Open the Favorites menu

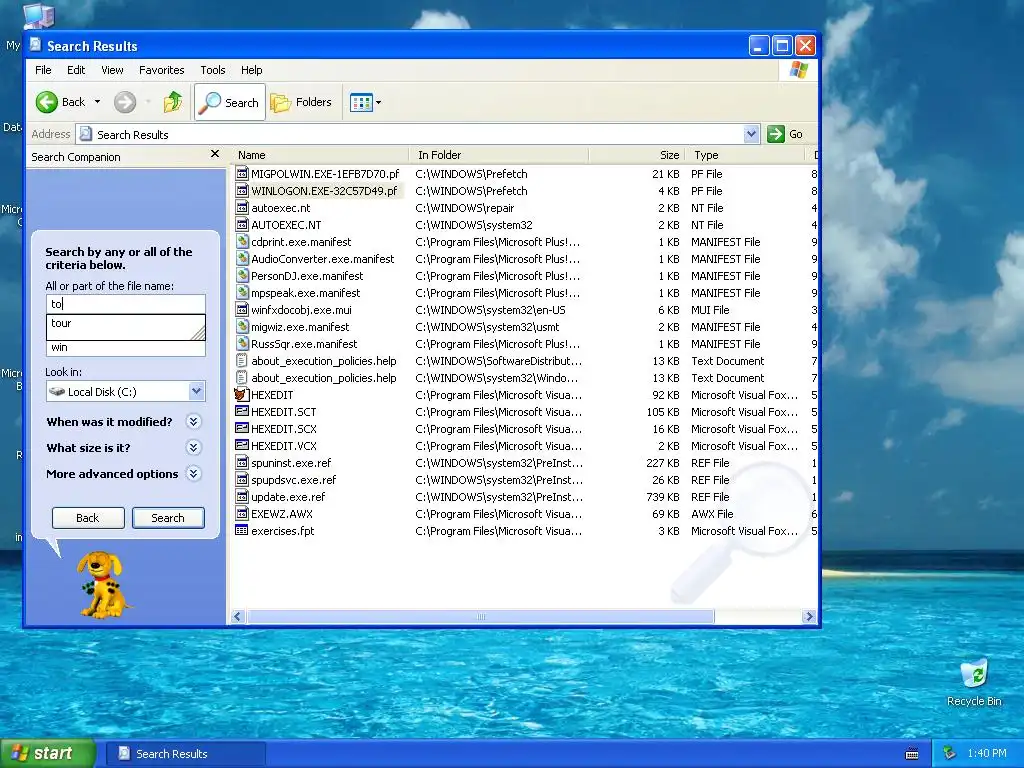[x=161, y=70]
